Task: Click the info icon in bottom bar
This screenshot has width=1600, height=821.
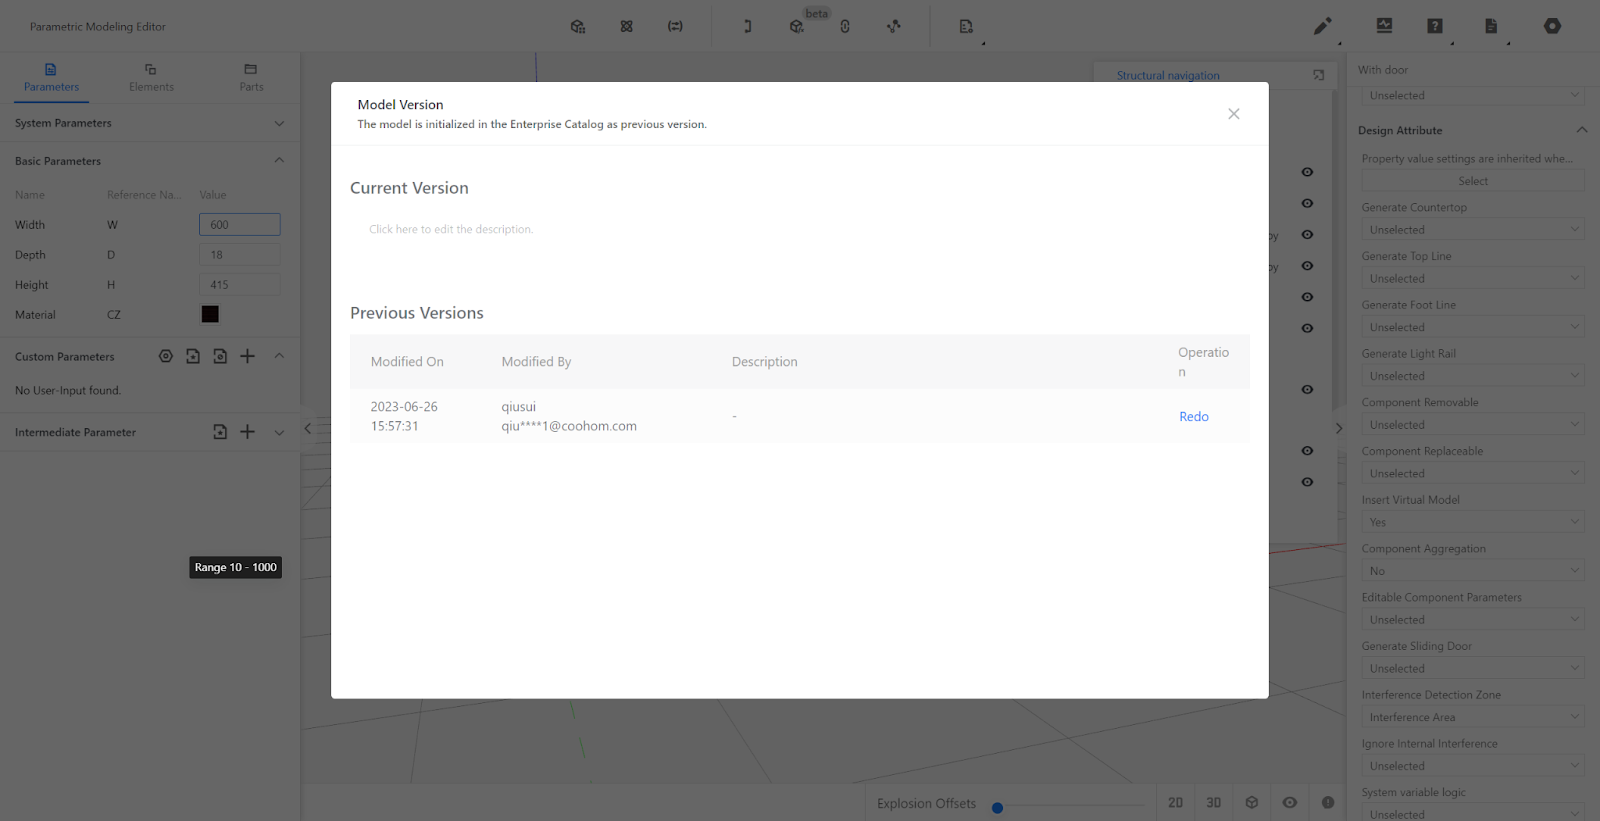Action: pos(1328,803)
